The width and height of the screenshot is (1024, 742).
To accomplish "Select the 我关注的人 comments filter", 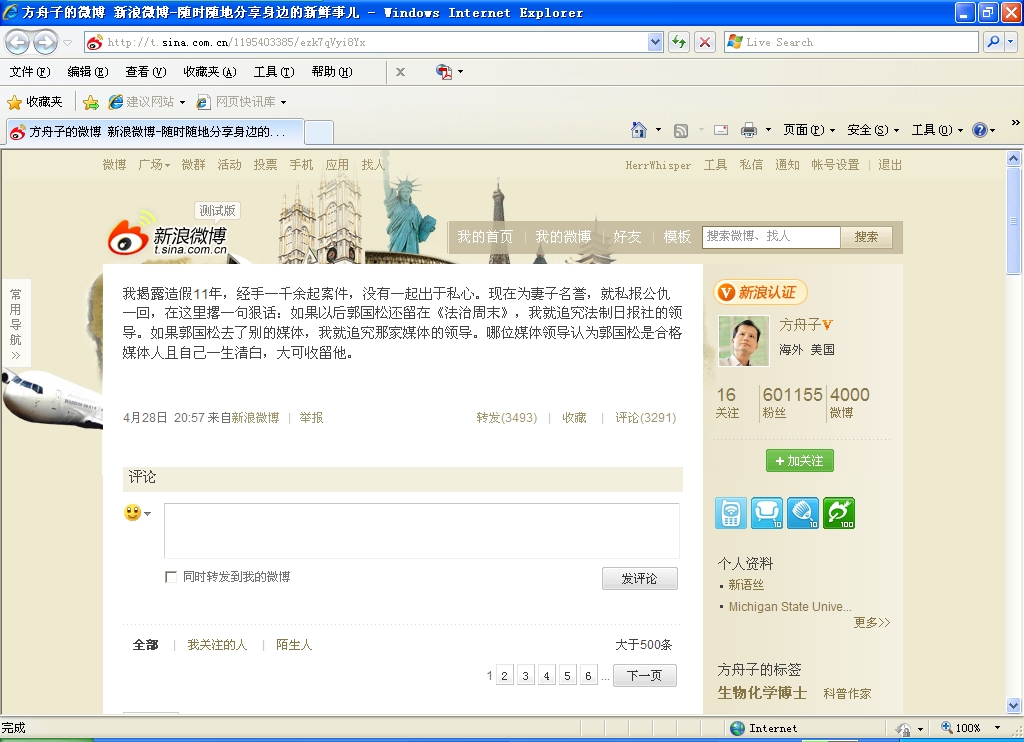I will pyautogui.click(x=217, y=645).
